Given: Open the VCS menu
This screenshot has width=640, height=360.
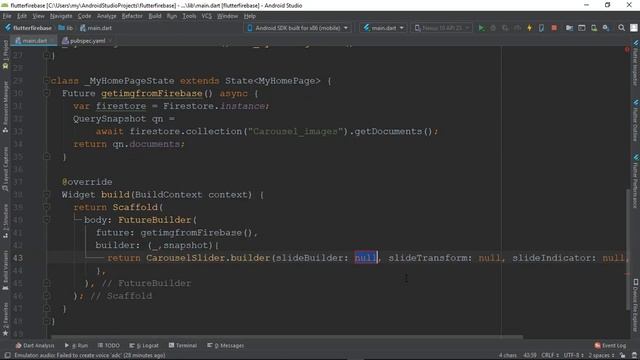Looking at the screenshot, I should point(207,16).
